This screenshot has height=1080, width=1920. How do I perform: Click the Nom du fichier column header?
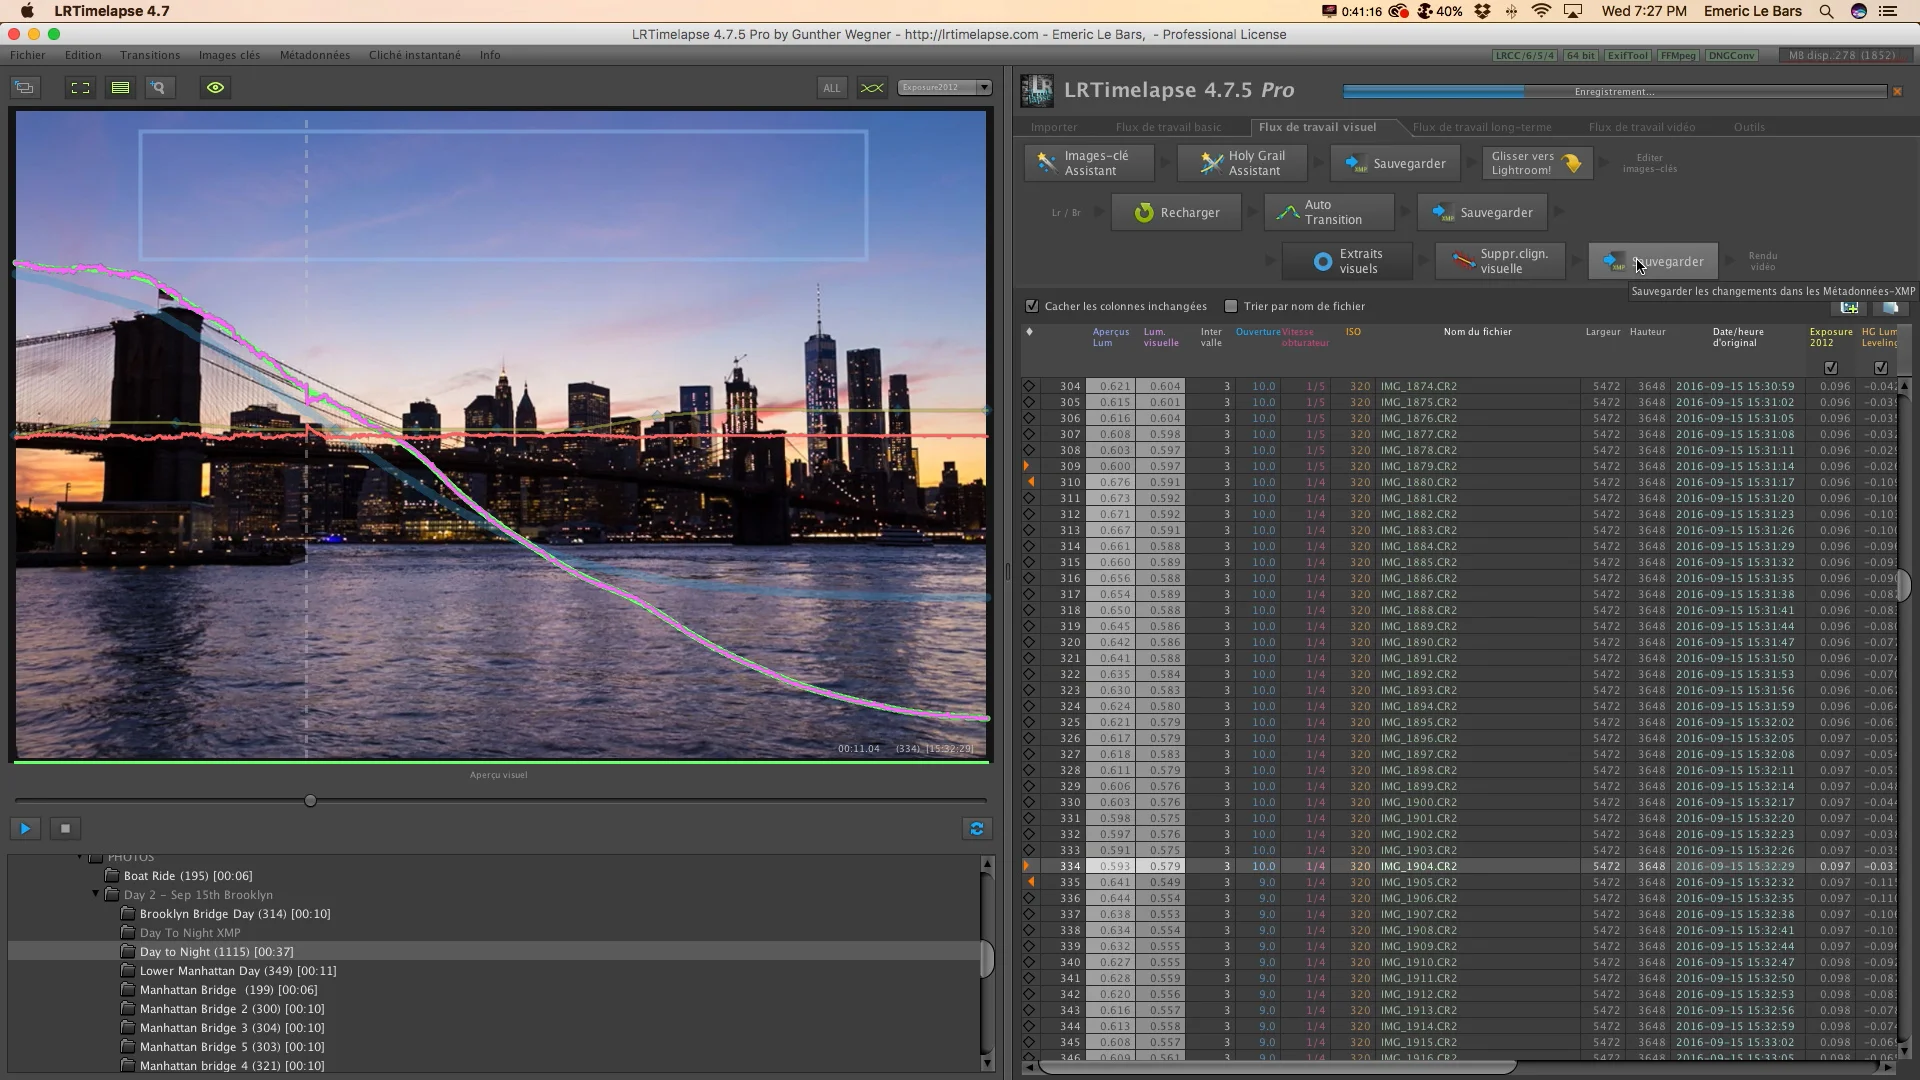click(1477, 332)
